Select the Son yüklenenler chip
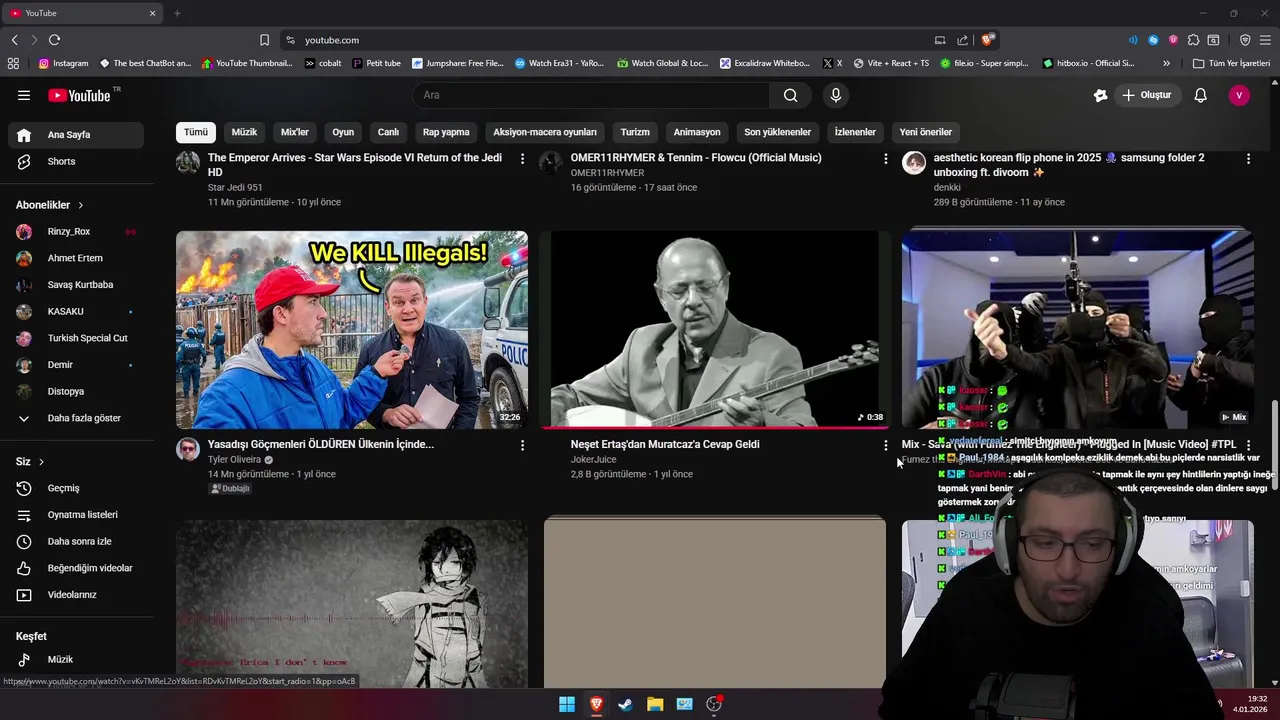Image resolution: width=1280 pixels, height=720 pixels. tap(777, 132)
